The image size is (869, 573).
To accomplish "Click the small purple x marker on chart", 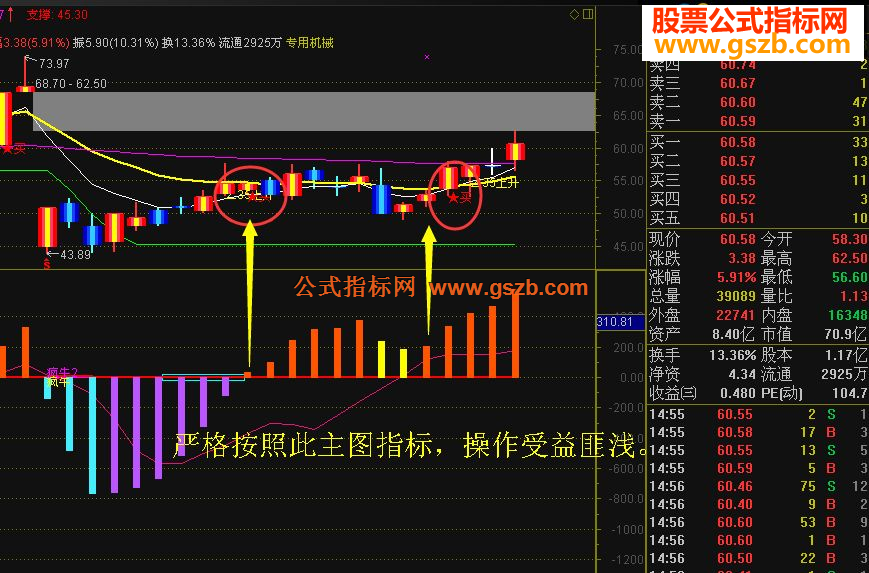I will click(x=427, y=57).
